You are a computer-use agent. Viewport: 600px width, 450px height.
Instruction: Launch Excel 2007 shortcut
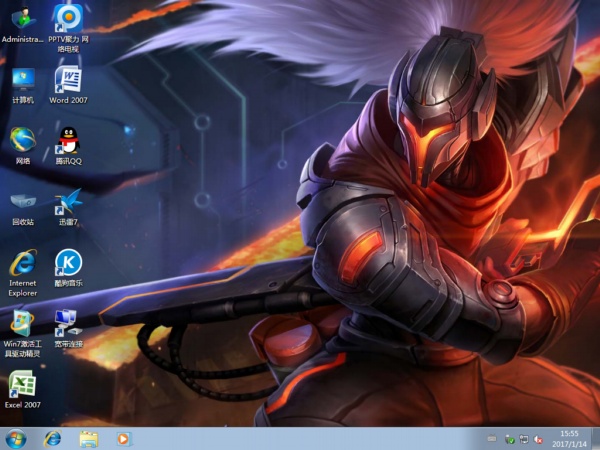[22, 390]
